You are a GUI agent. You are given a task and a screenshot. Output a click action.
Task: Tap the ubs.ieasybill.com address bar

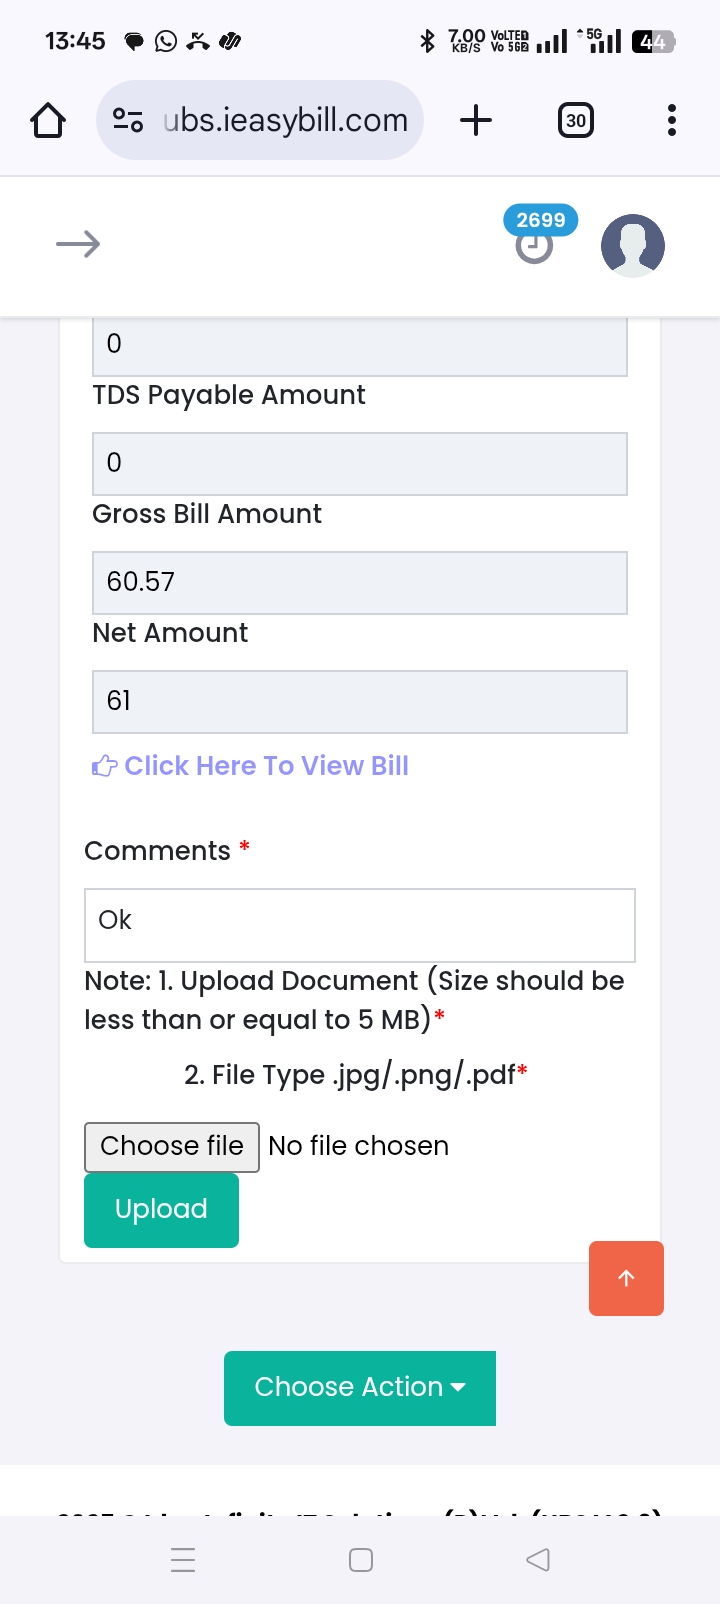(x=285, y=121)
